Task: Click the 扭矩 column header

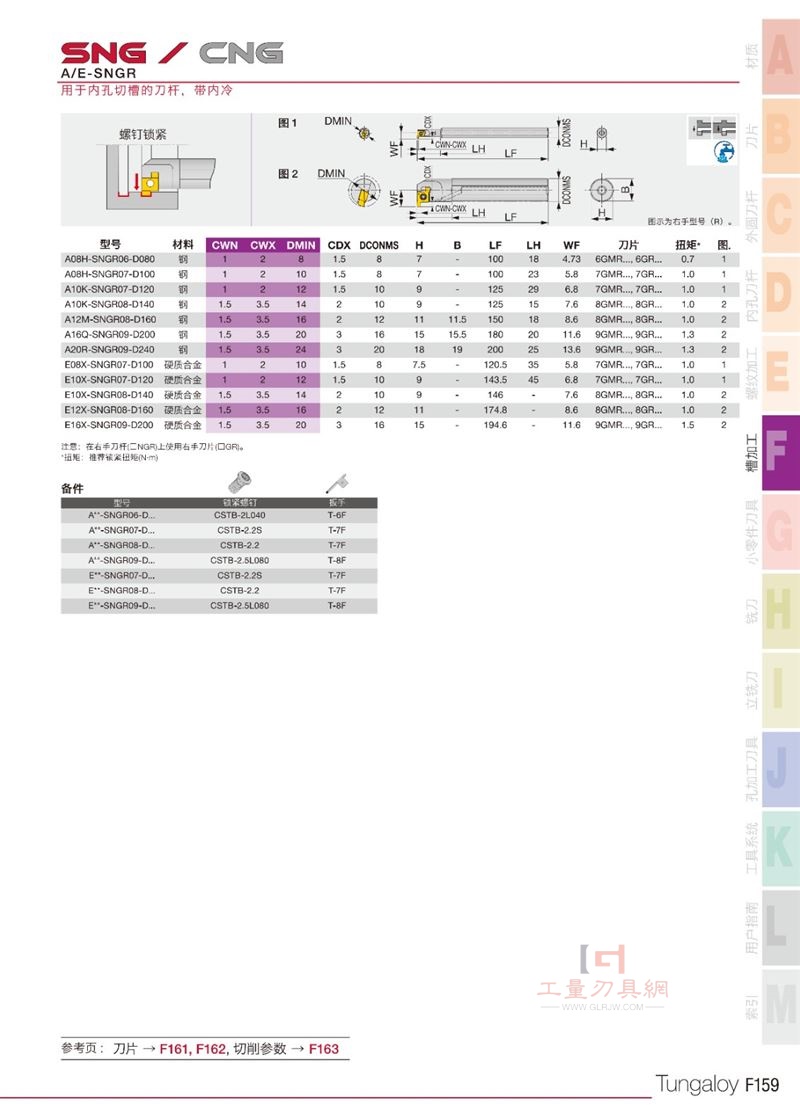Action: point(687,244)
